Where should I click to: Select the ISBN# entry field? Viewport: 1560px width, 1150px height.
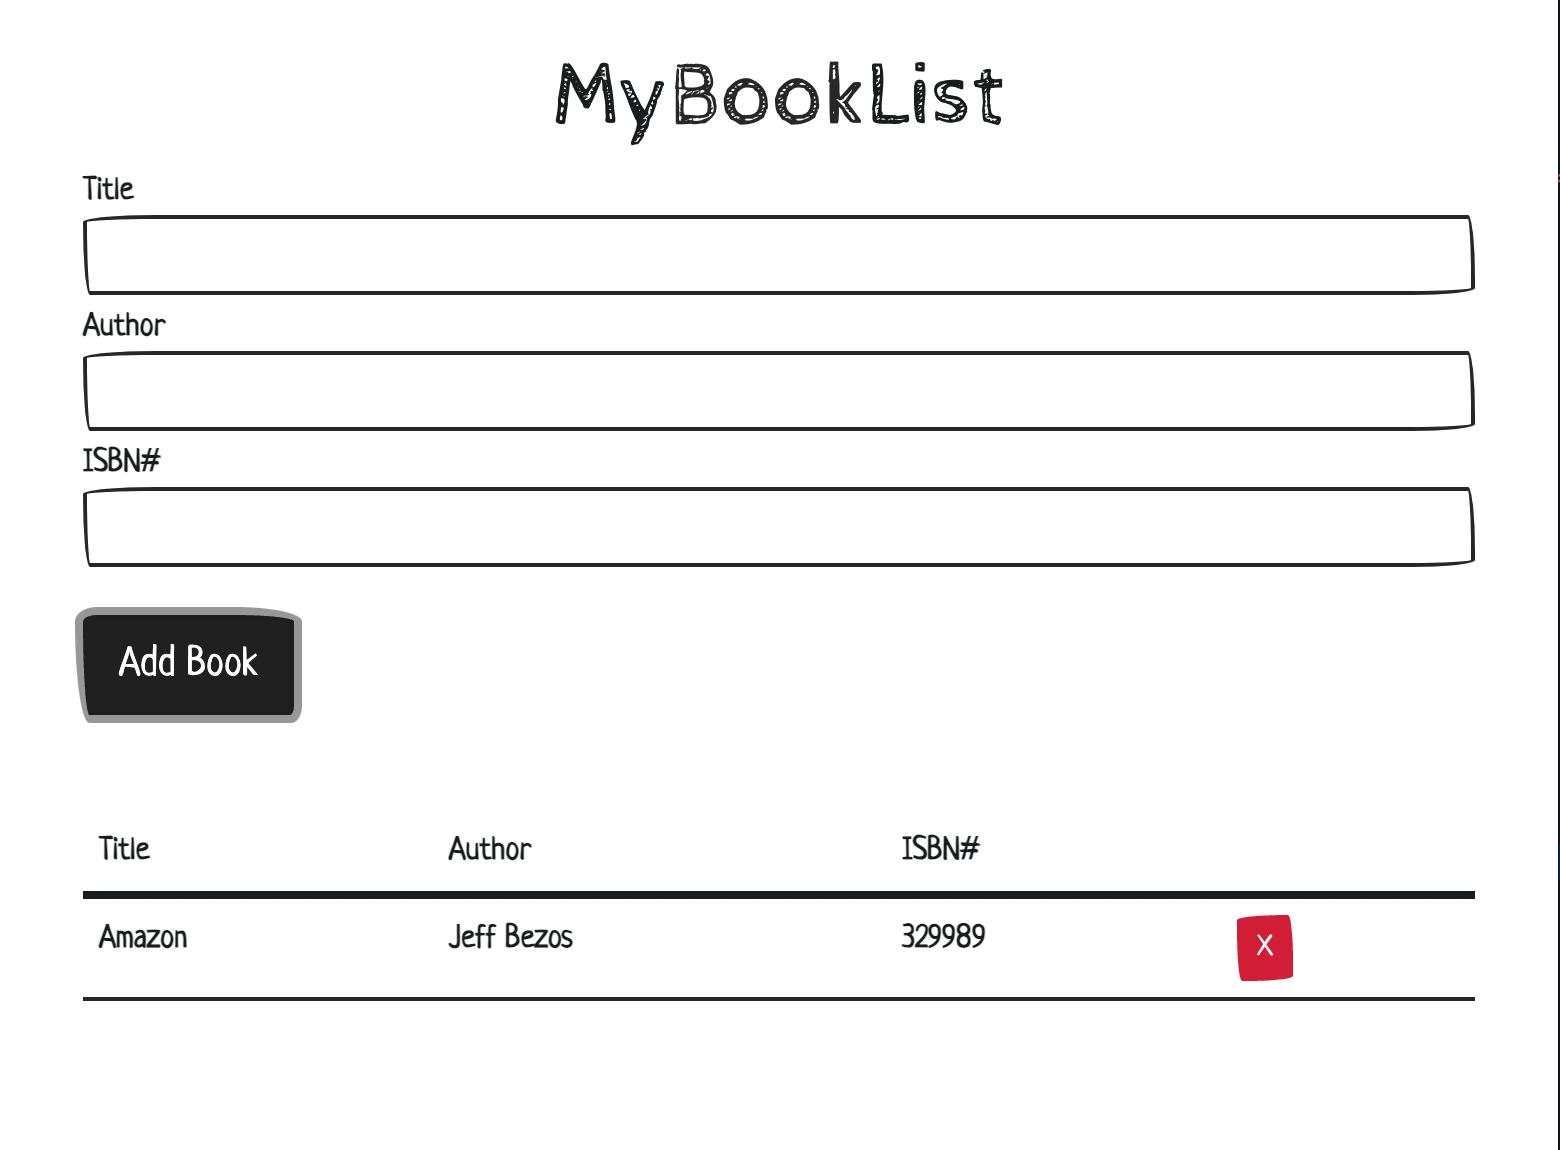pos(778,527)
